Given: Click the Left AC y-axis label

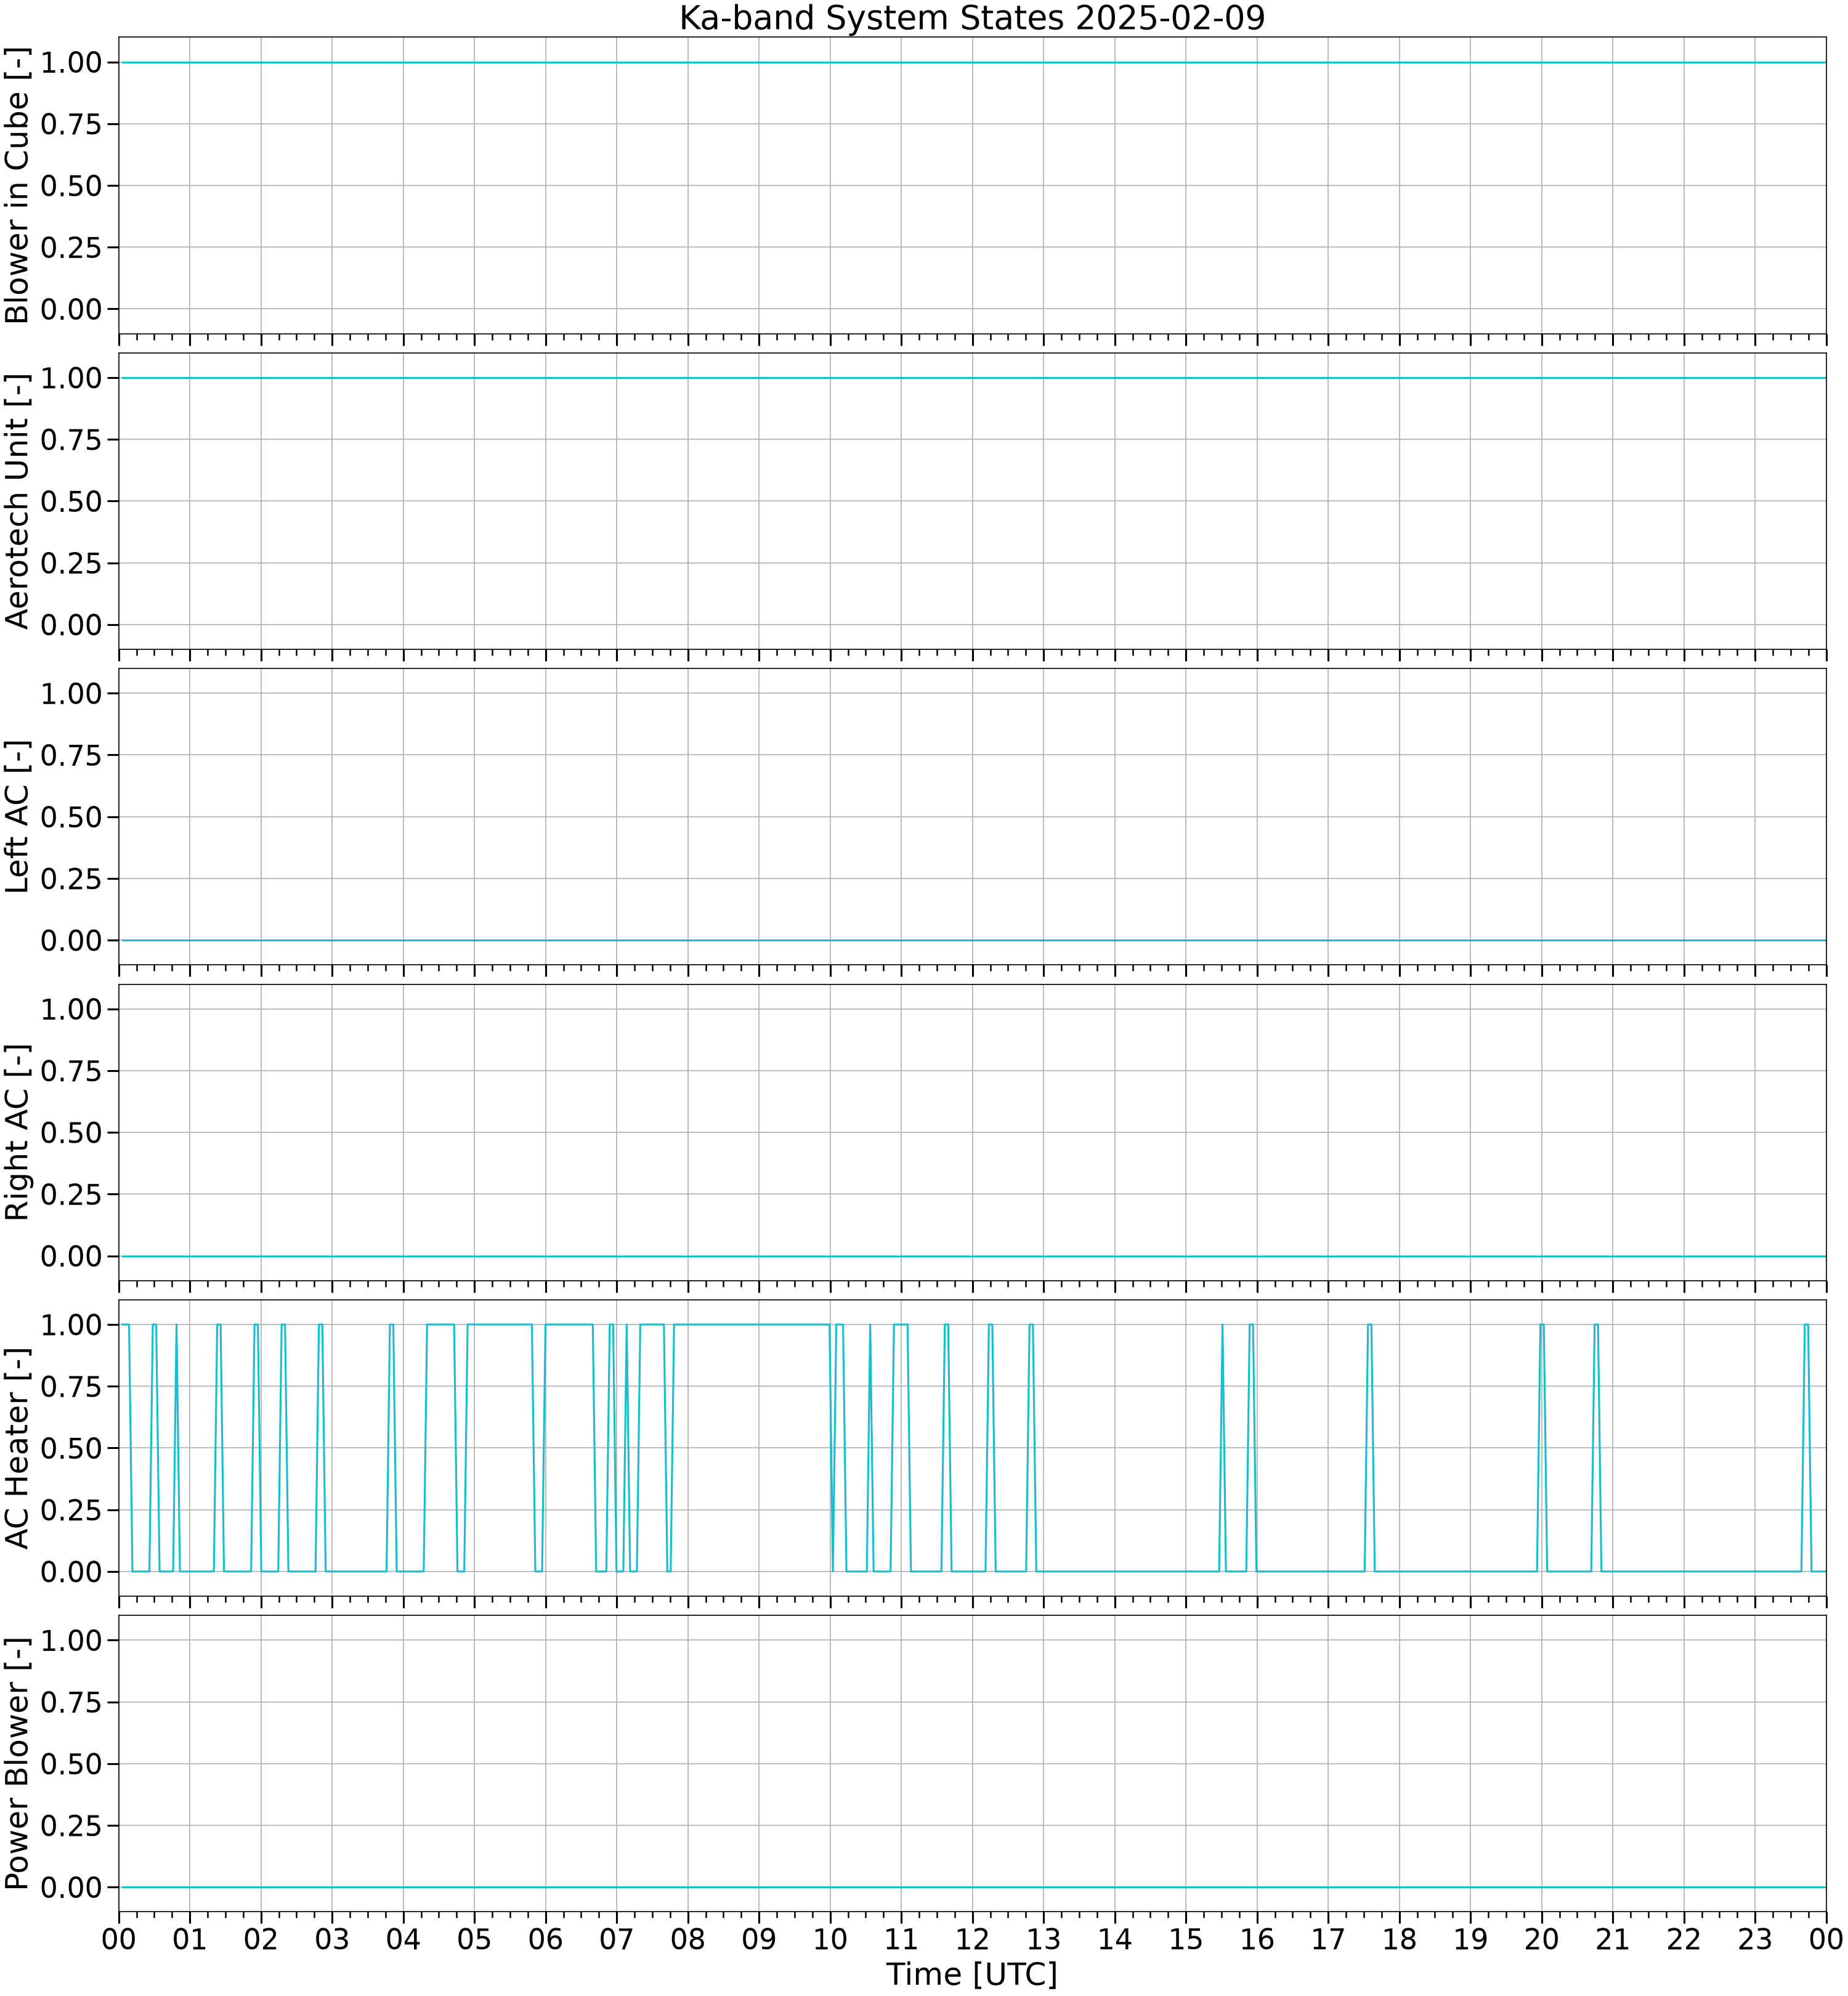Looking at the screenshot, I should [x=17, y=817].
